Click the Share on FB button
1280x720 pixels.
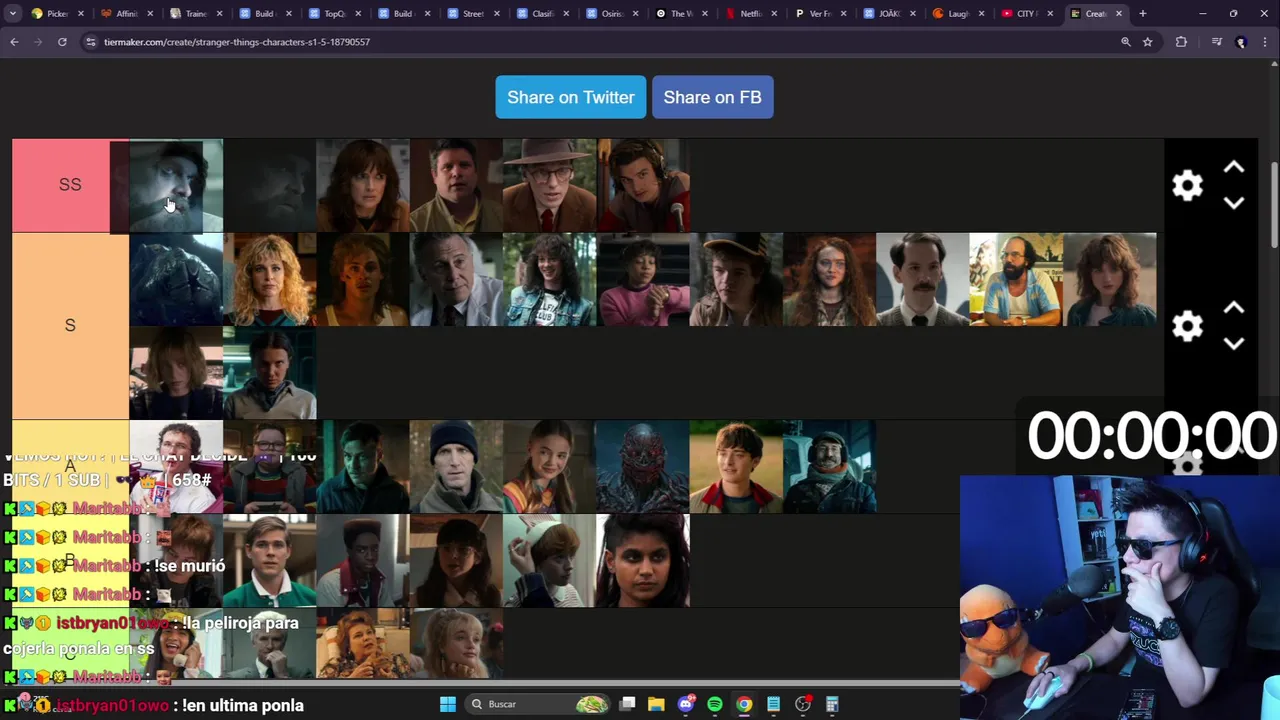(x=712, y=97)
